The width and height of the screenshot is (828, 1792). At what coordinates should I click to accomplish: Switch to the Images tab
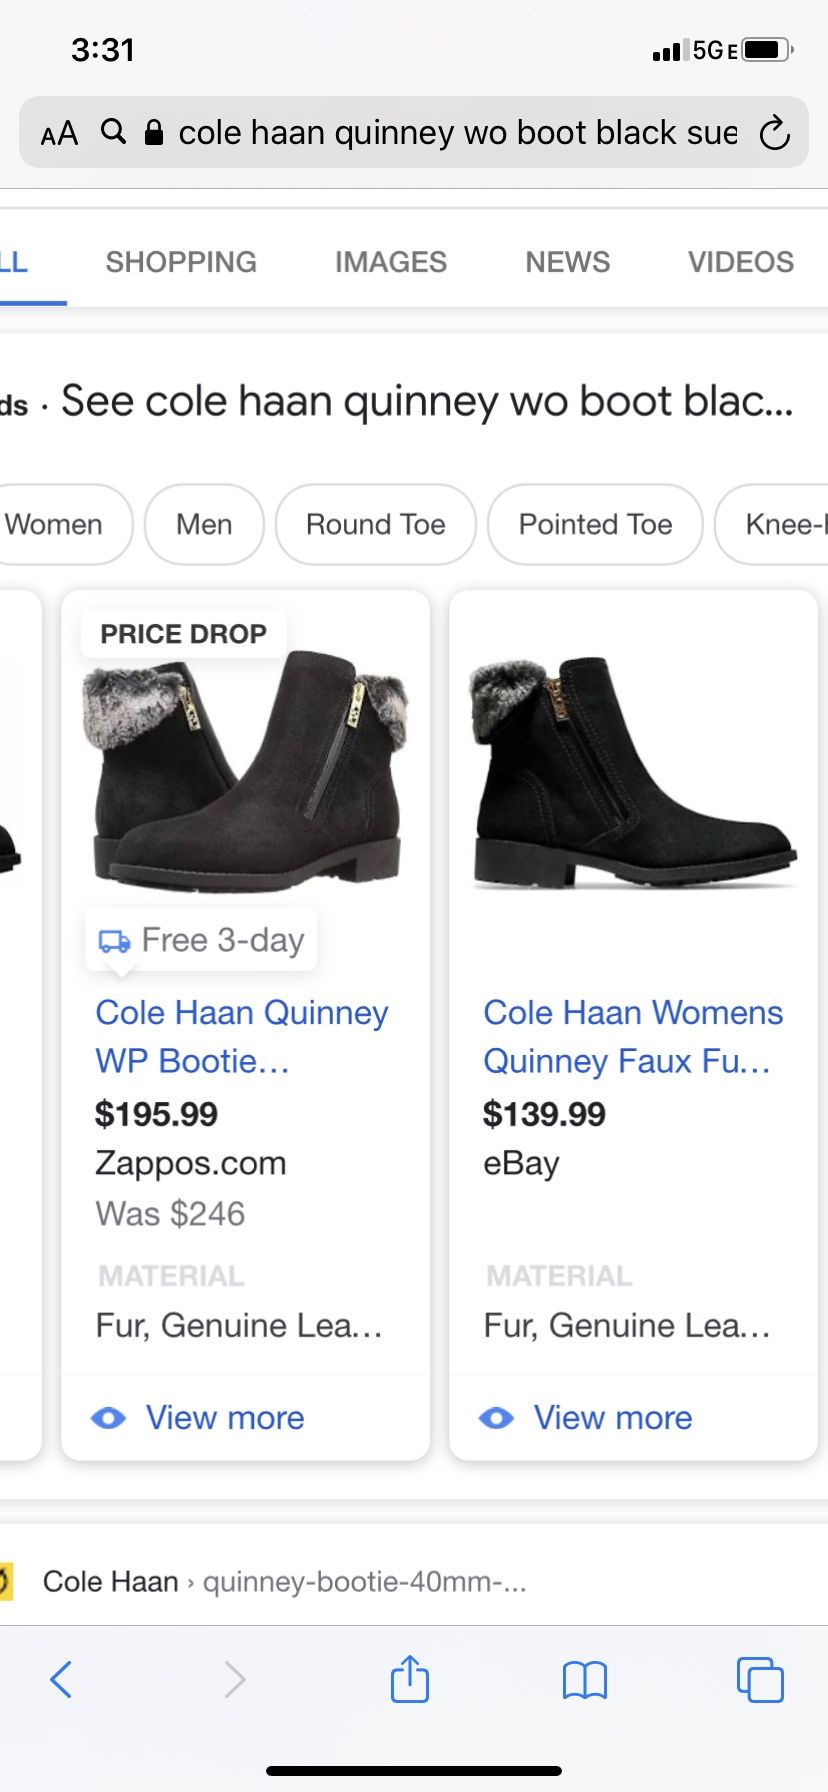click(x=391, y=262)
